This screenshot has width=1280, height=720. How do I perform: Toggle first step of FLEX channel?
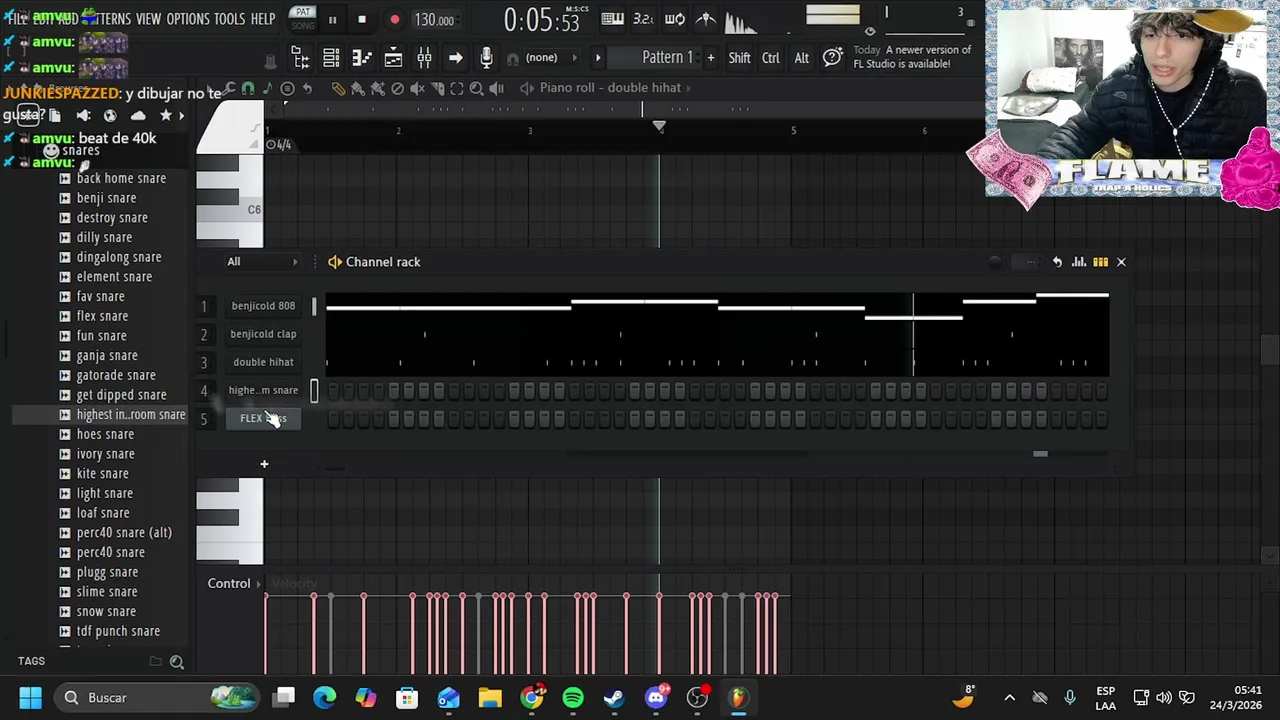(333, 419)
